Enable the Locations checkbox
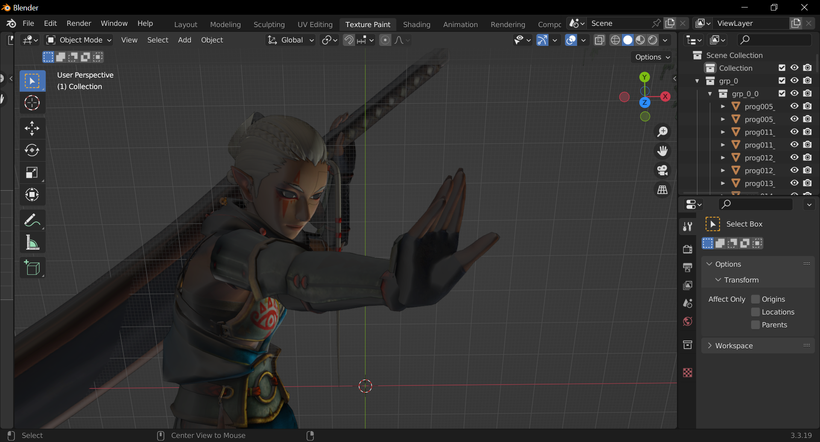This screenshot has width=820, height=442. pyautogui.click(x=755, y=312)
